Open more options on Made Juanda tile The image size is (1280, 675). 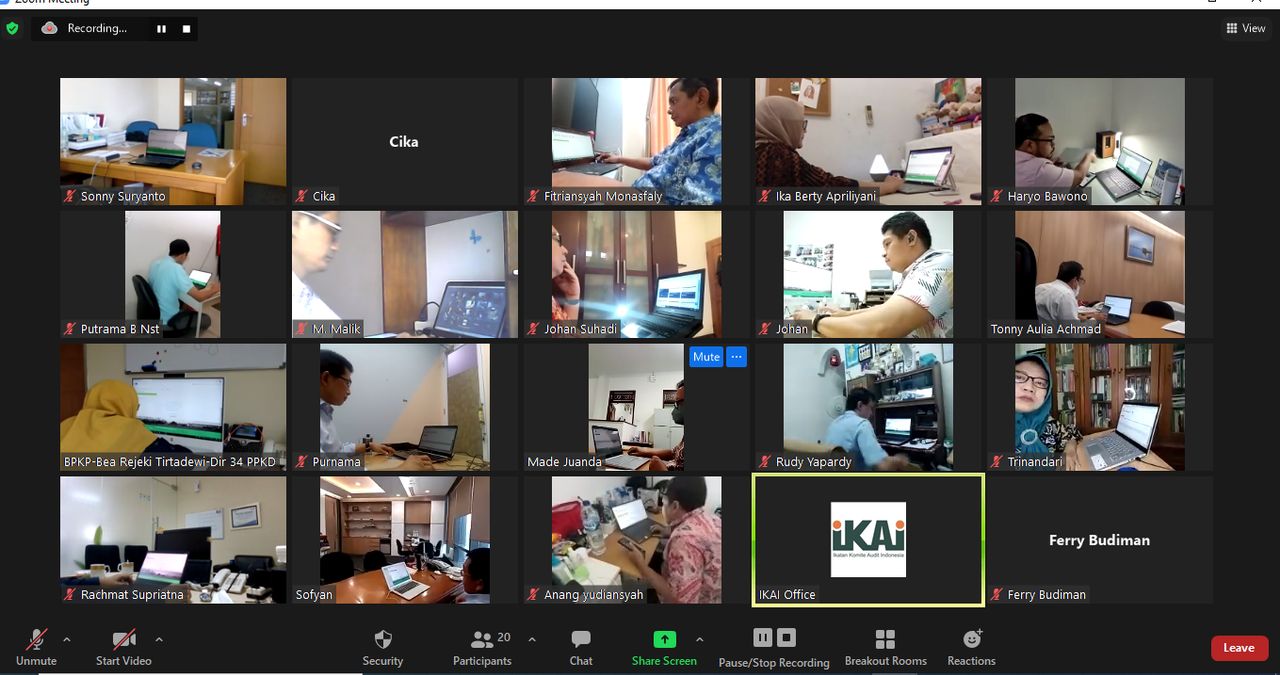coord(736,357)
